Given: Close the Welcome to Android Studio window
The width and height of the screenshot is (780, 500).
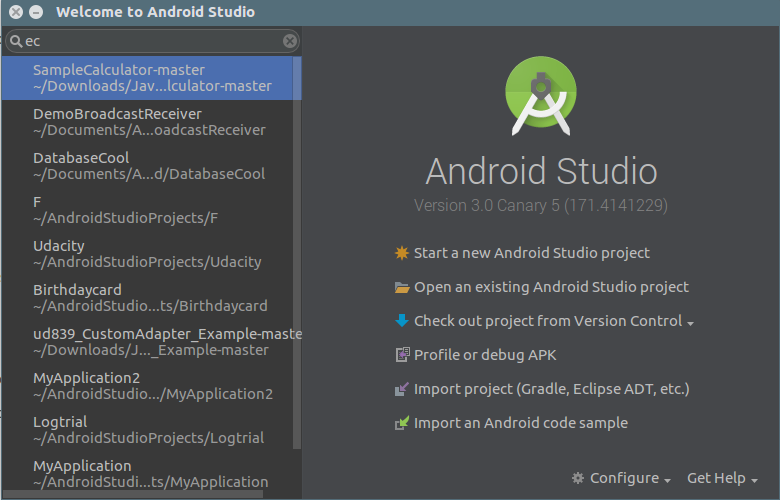Looking at the screenshot, I should pos(16,12).
